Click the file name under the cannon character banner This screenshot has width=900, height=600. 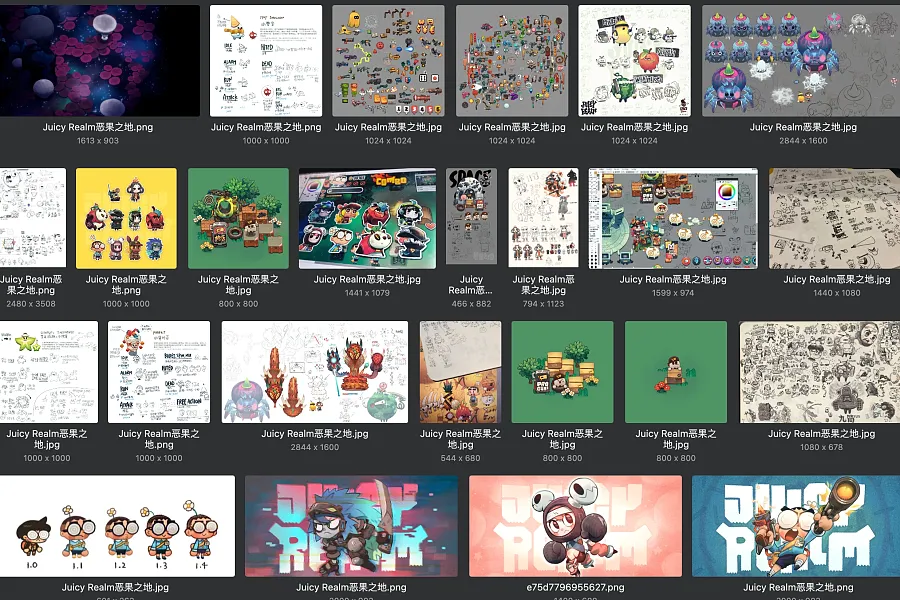(x=798, y=587)
